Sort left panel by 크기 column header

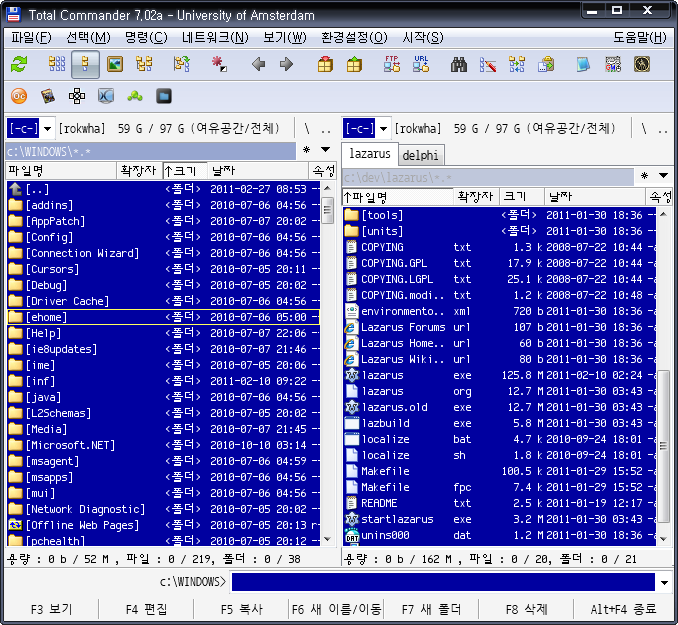click(185, 171)
